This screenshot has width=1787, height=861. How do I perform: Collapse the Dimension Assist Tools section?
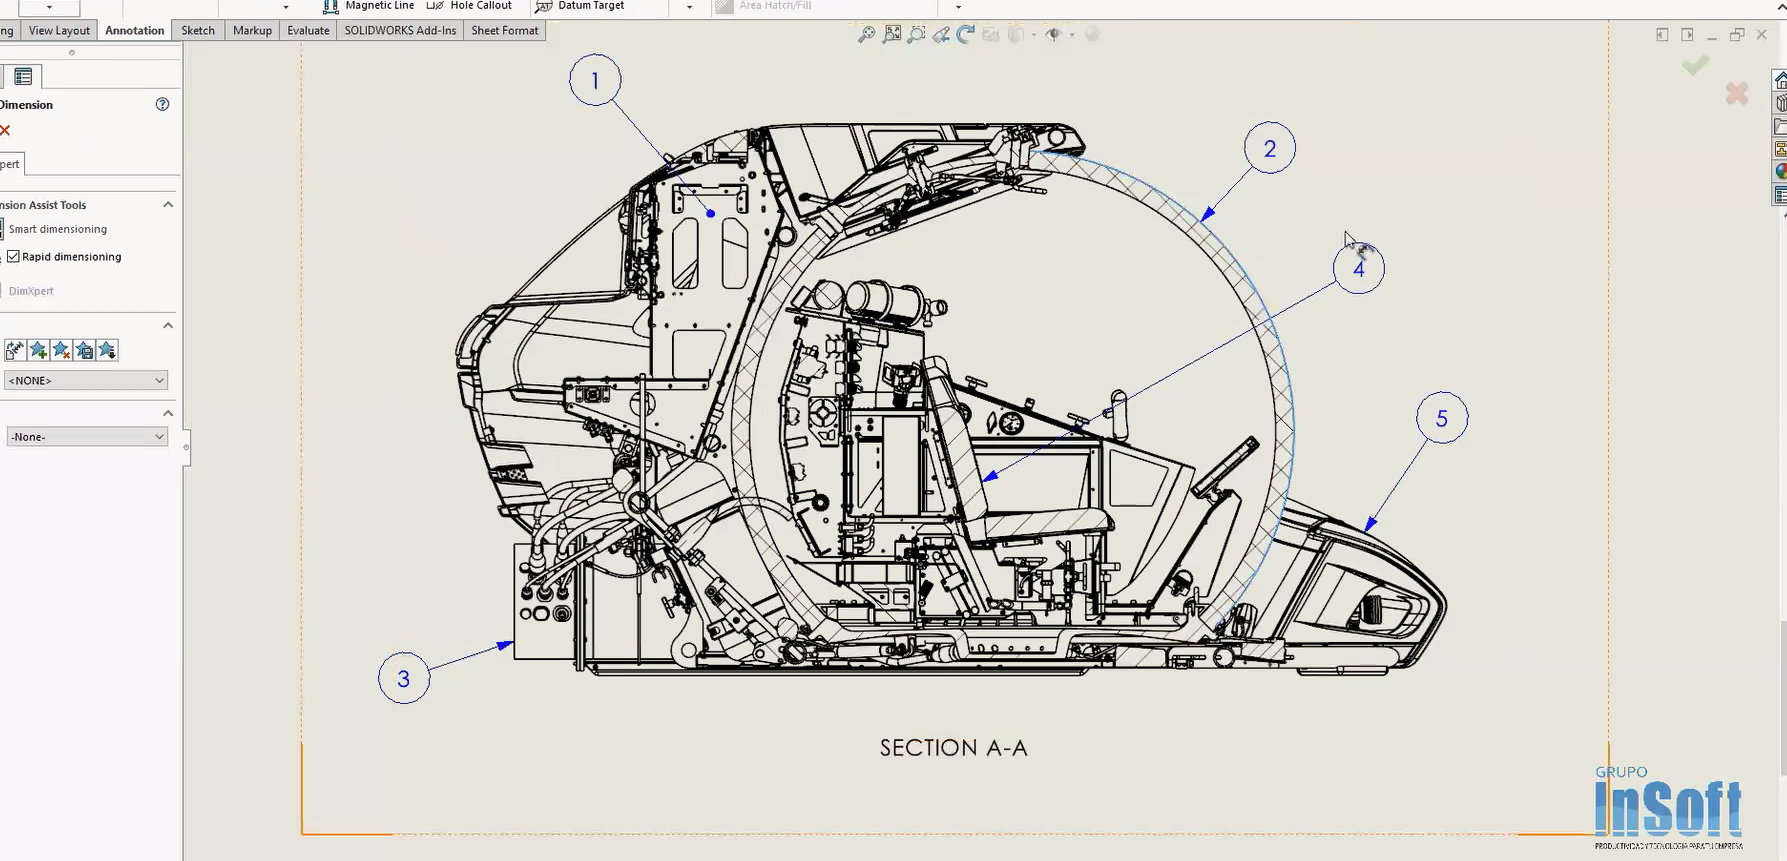168,205
